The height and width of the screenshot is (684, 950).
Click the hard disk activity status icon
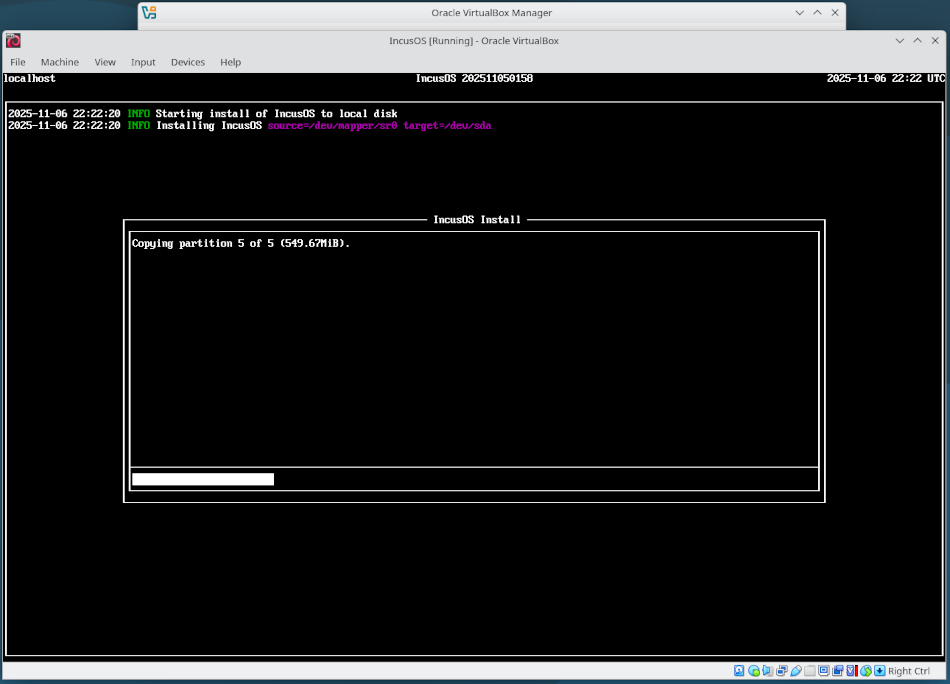point(739,671)
